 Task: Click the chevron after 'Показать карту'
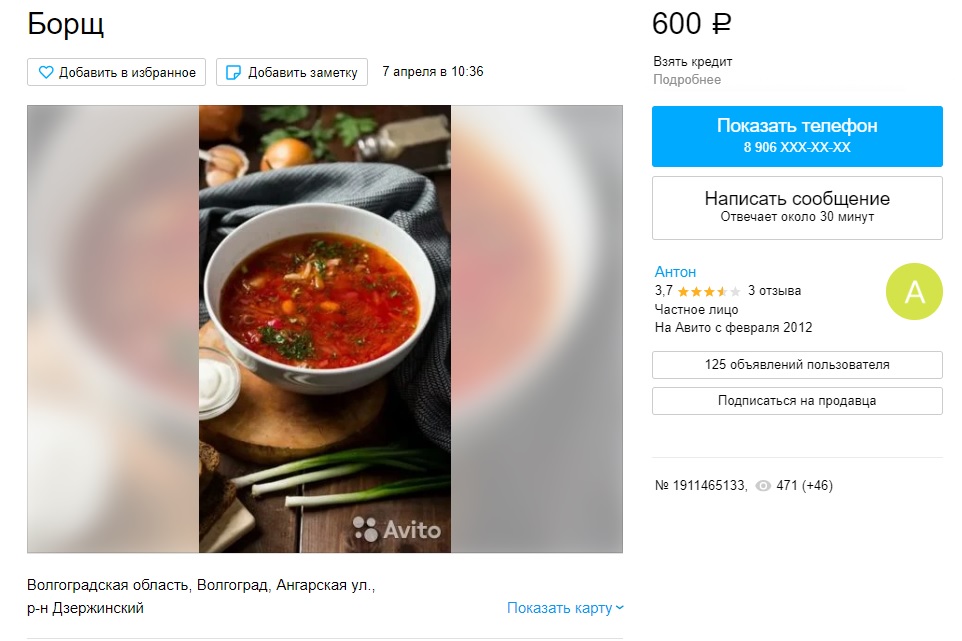pyautogui.click(x=620, y=607)
